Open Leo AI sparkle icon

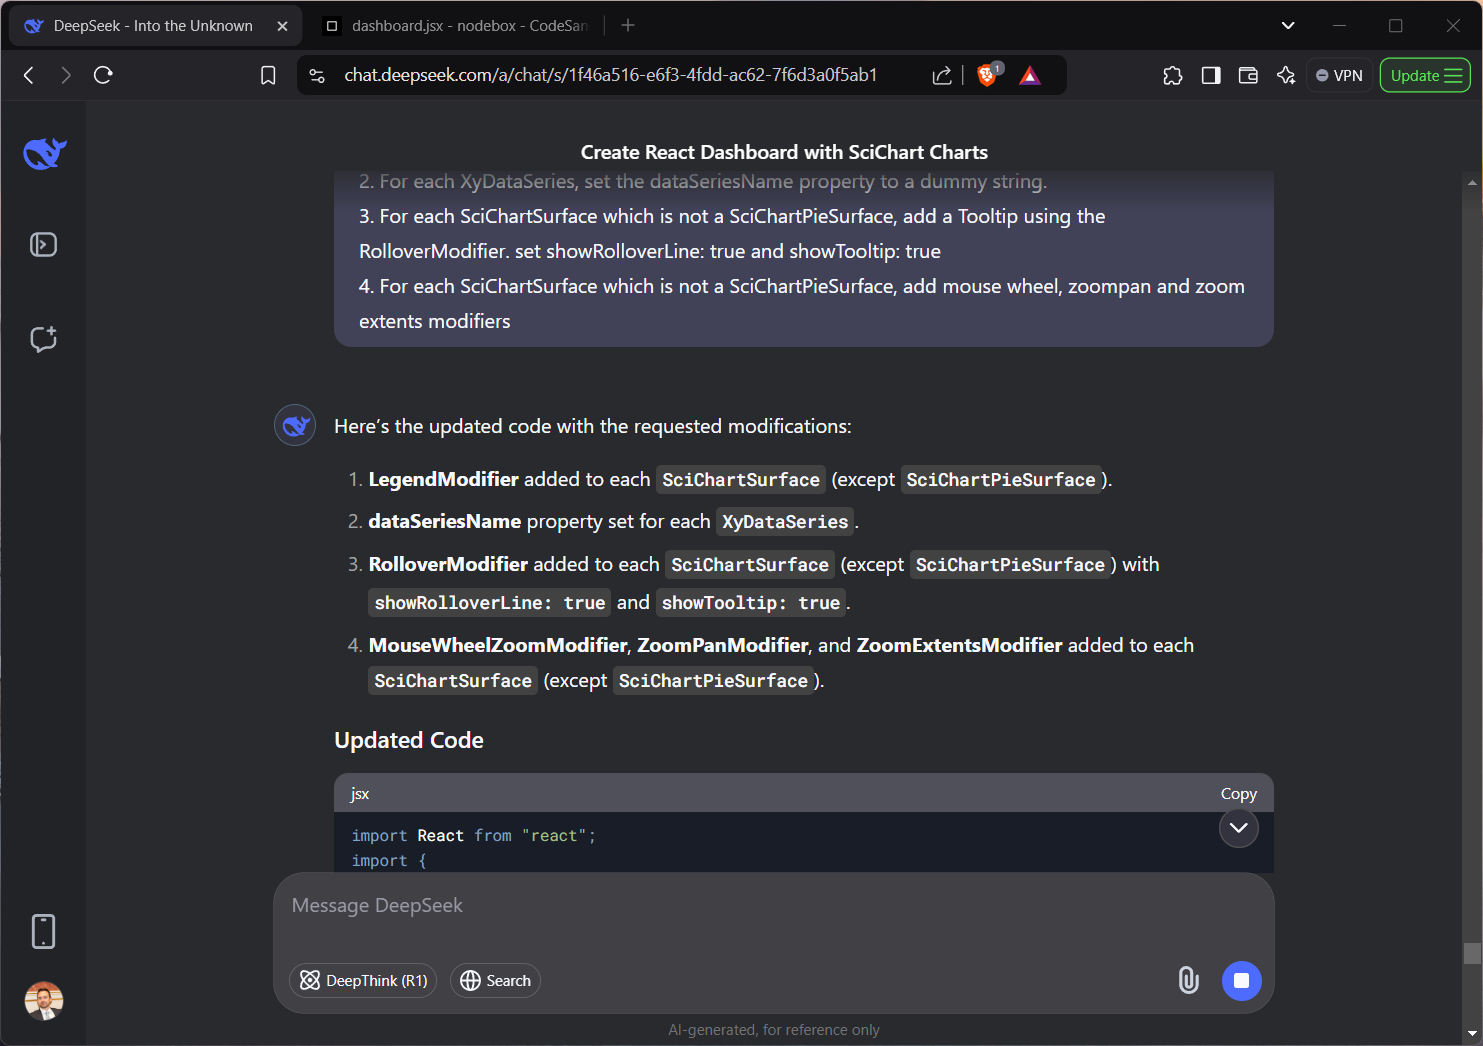pyautogui.click(x=1286, y=75)
